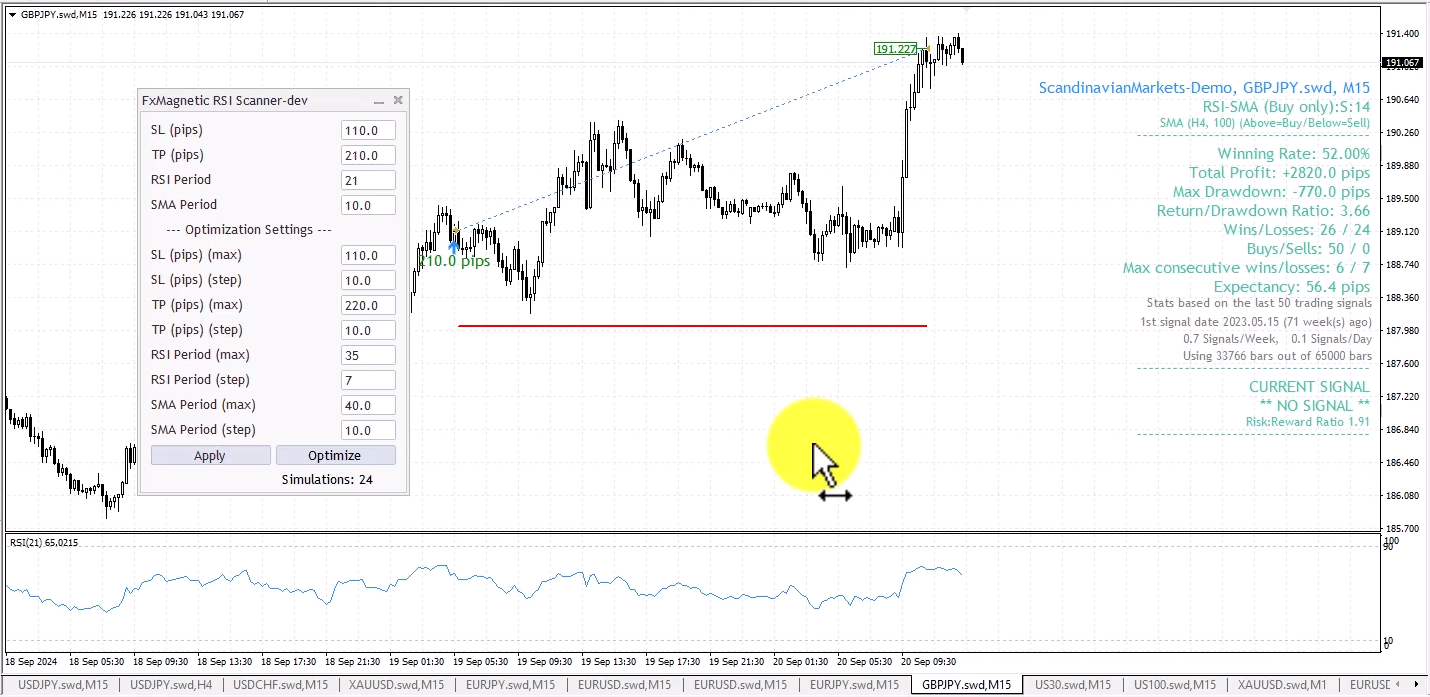Switch to the USDCHF.swd,M15 tab
Screen dimensions: 1430x697
click(x=280, y=685)
